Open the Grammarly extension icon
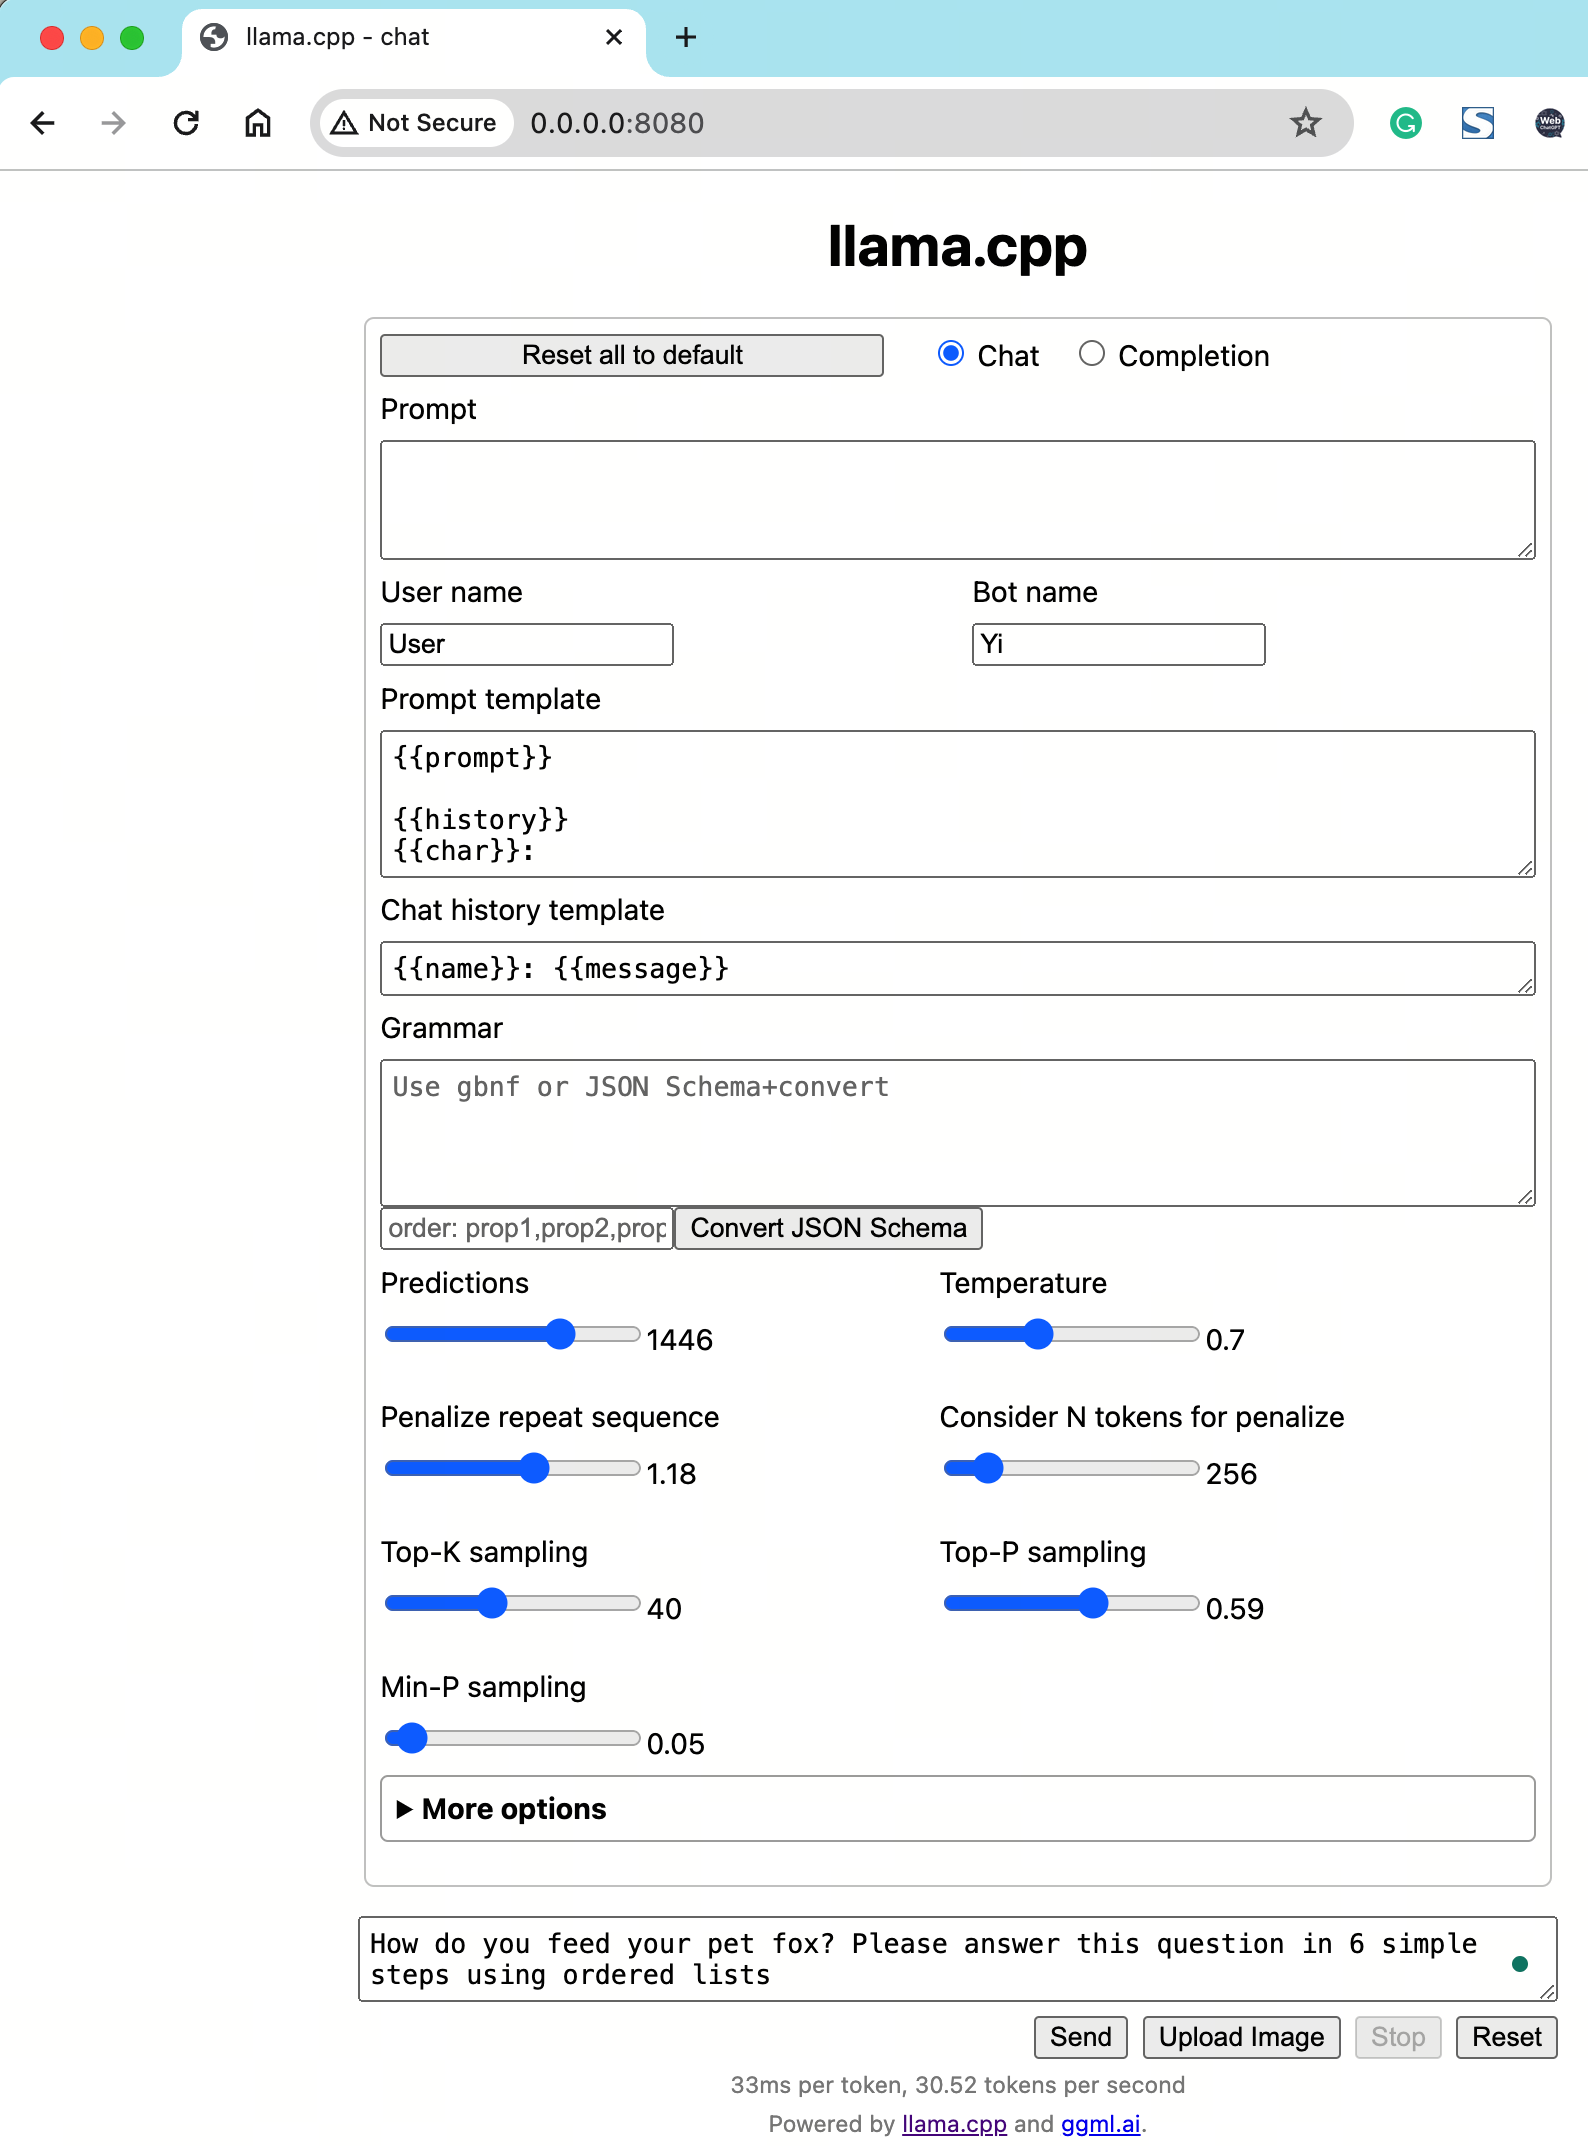Image resolution: width=1588 pixels, height=2146 pixels. tap(1406, 123)
